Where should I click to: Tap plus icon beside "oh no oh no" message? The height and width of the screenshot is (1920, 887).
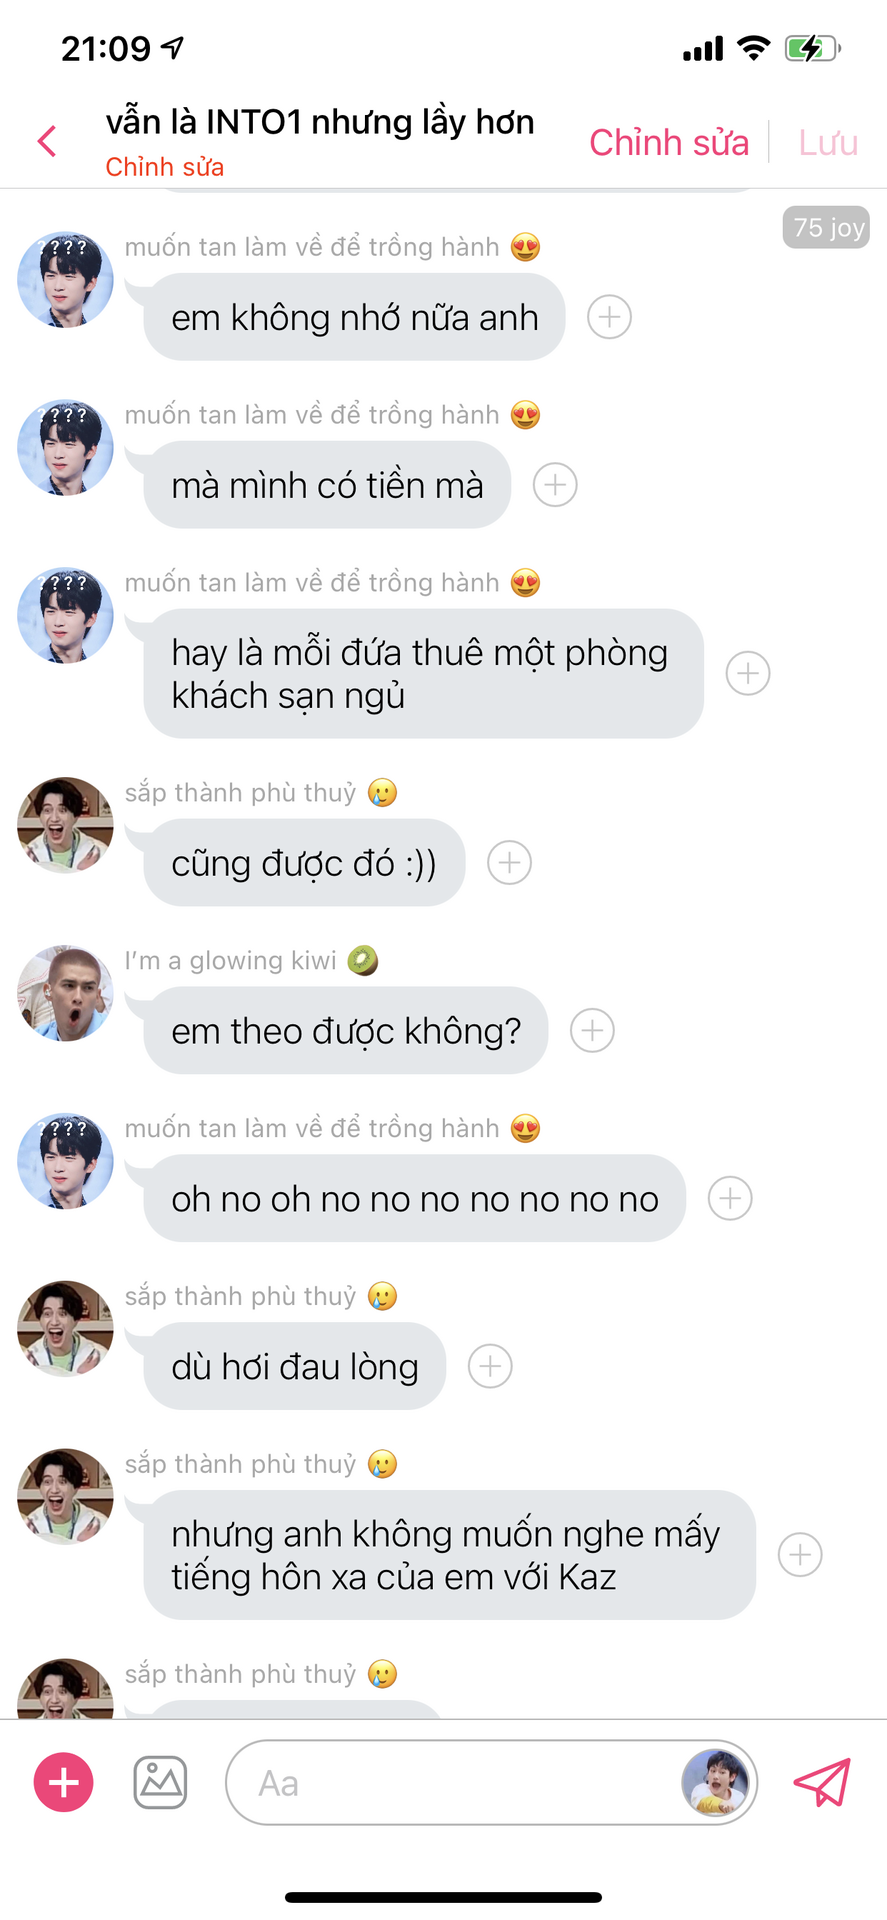(x=730, y=1199)
